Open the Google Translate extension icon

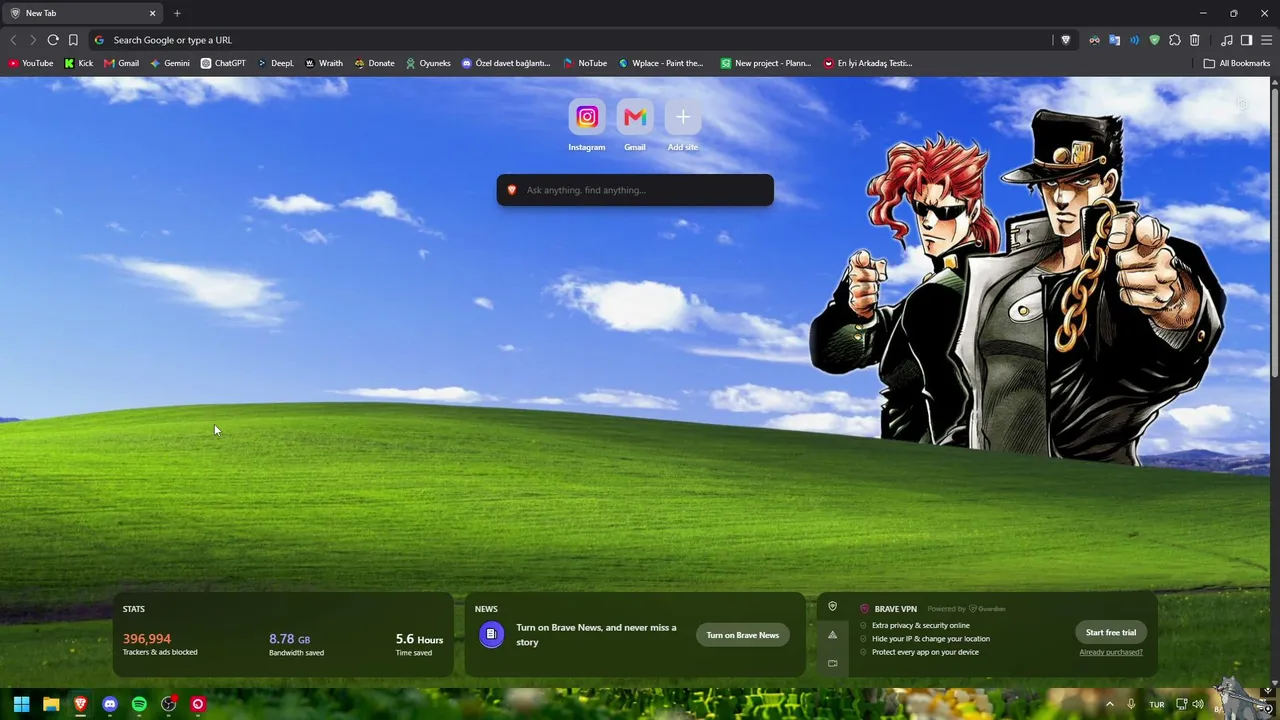coord(1114,40)
